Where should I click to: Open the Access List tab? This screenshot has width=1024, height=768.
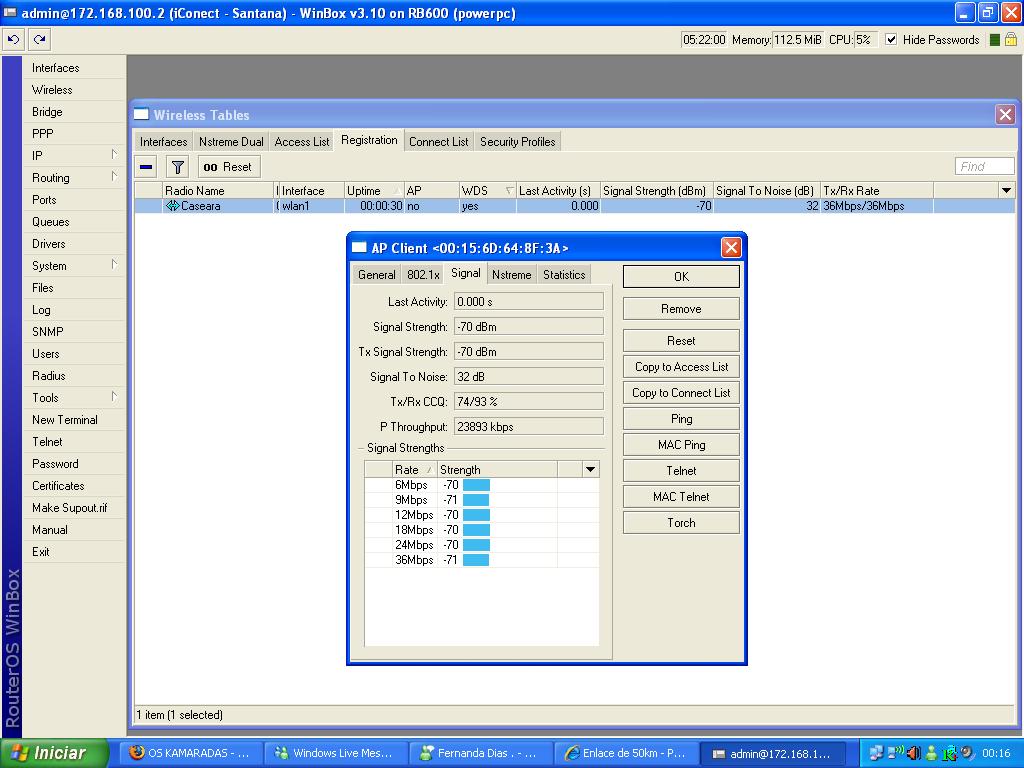(301, 142)
